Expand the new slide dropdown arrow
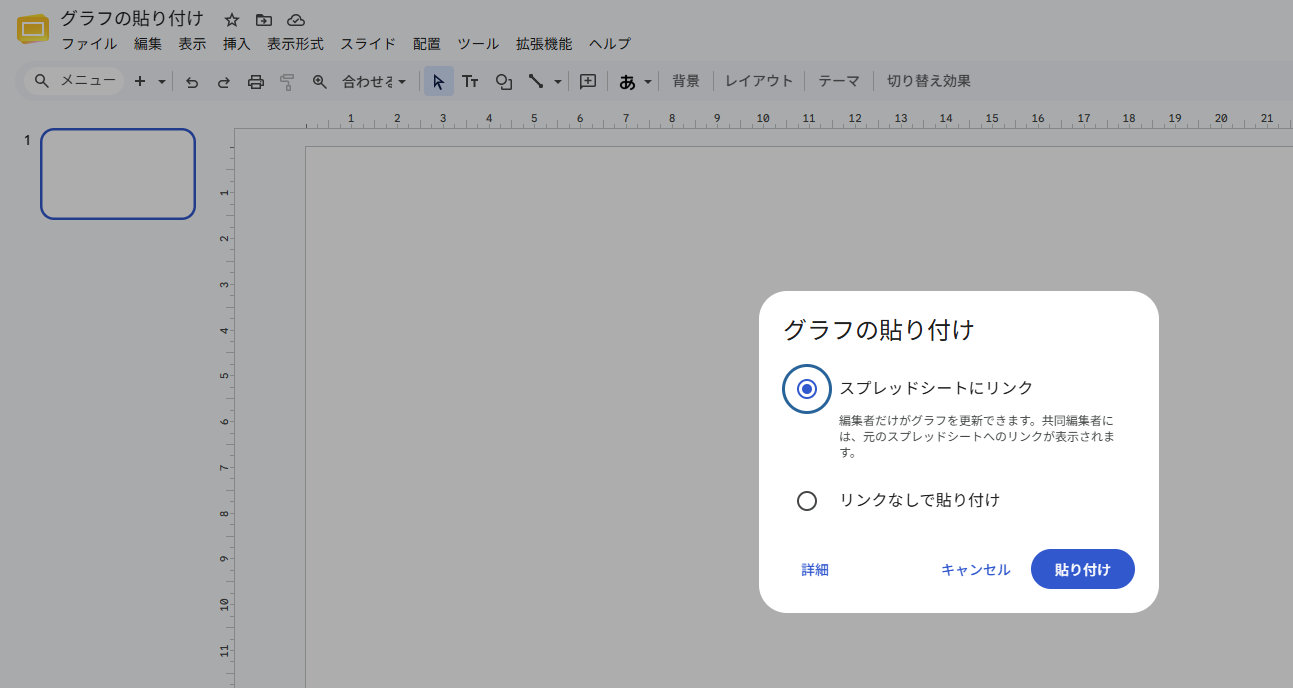Image resolution: width=1293 pixels, height=688 pixels. click(162, 82)
